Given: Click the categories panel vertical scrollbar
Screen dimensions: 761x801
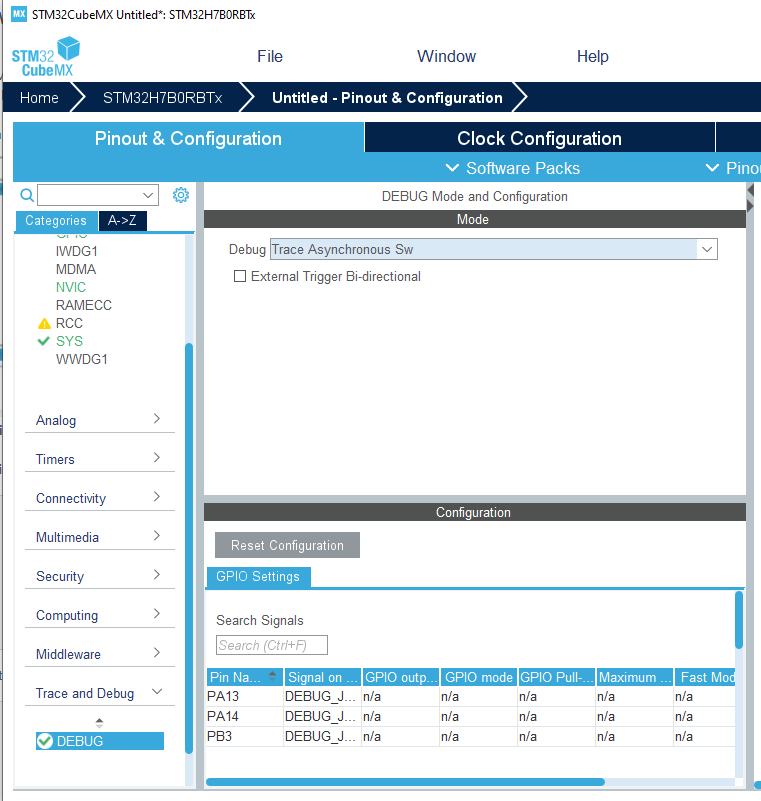Looking at the screenshot, I should pyautogui.click(x=189, y=548).
